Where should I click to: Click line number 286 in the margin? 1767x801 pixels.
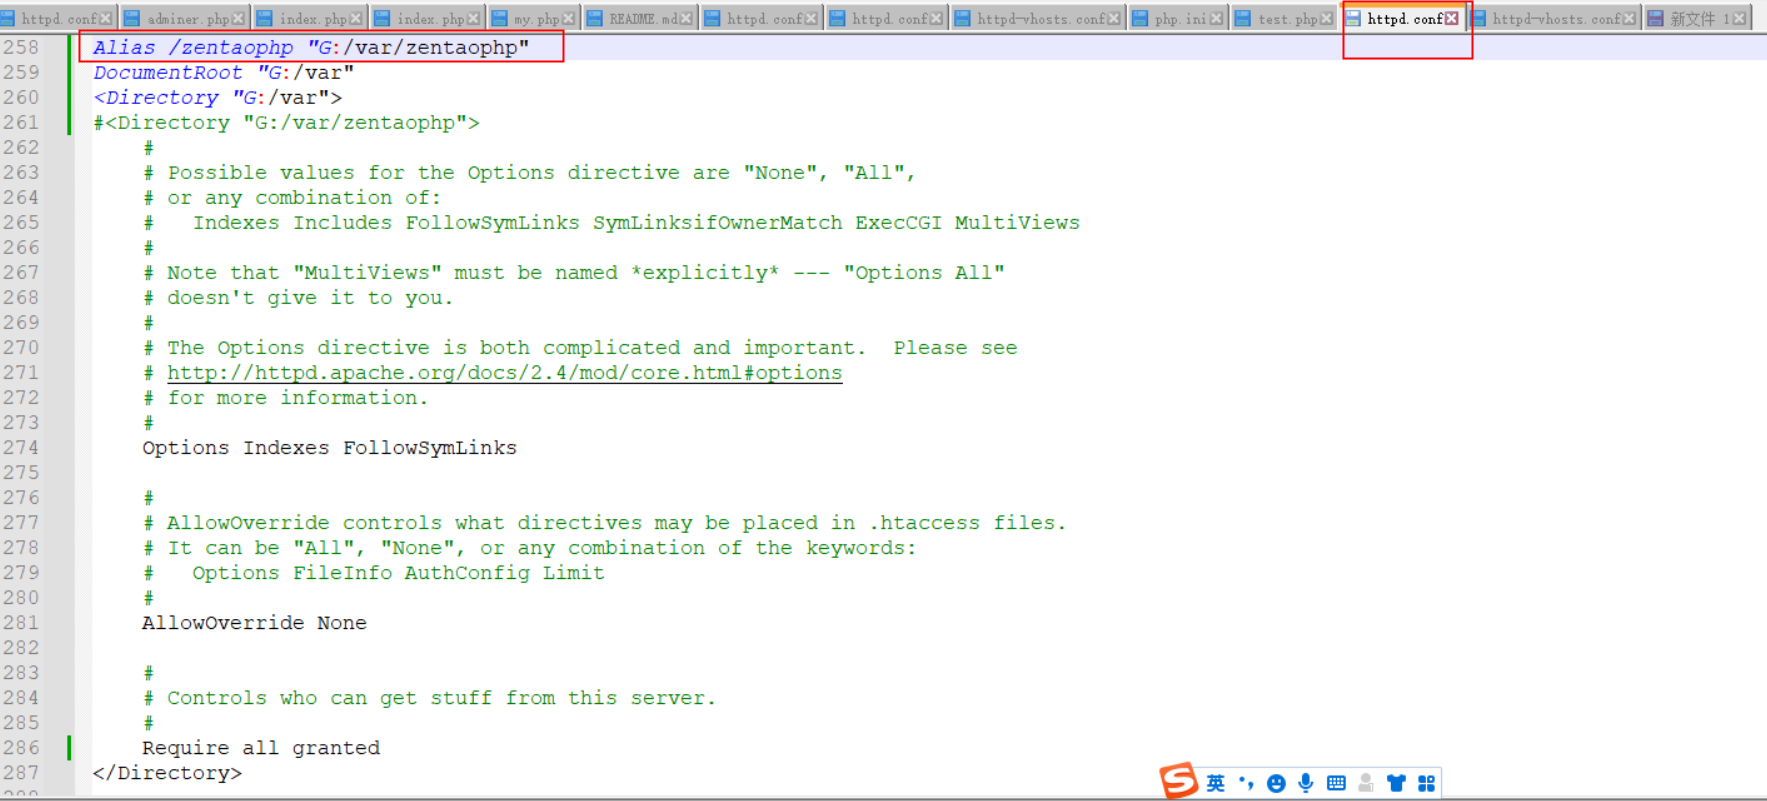pos(21,748)
